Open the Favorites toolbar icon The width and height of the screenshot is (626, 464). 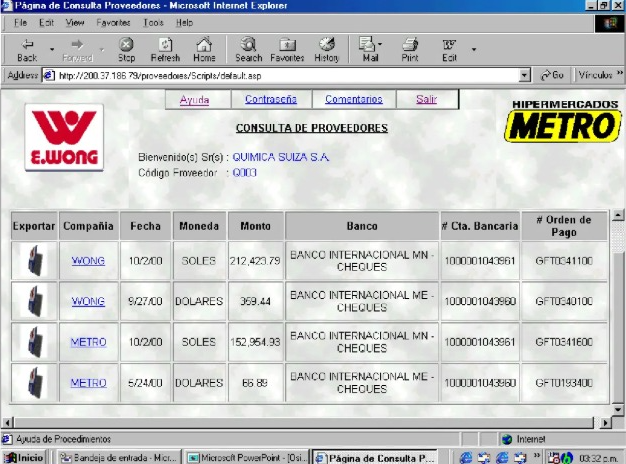tap(287, 50)
